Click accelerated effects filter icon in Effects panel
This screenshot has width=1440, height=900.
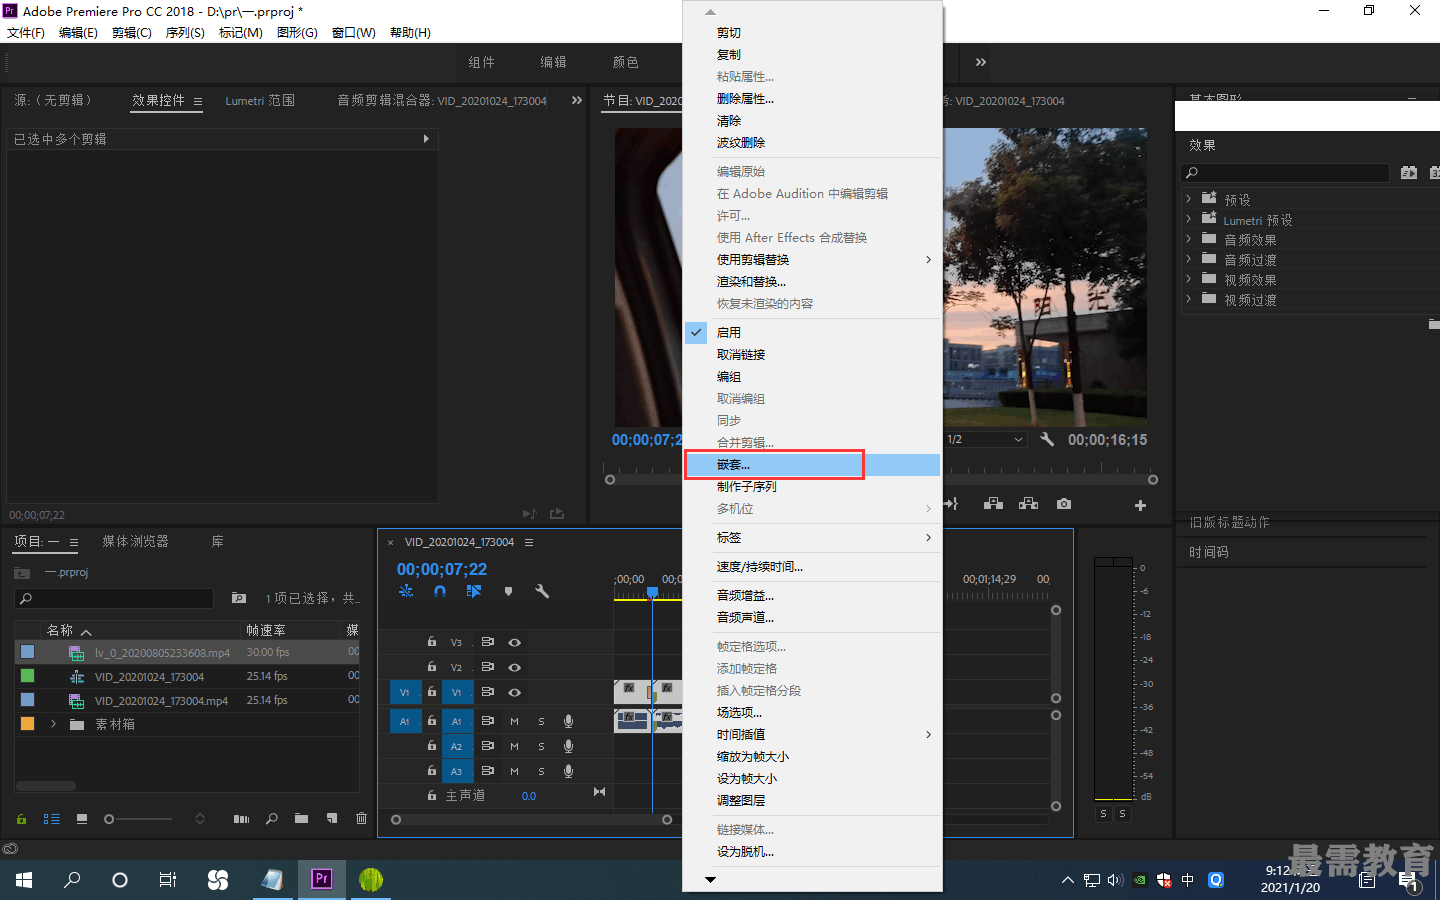(1409, 172)
